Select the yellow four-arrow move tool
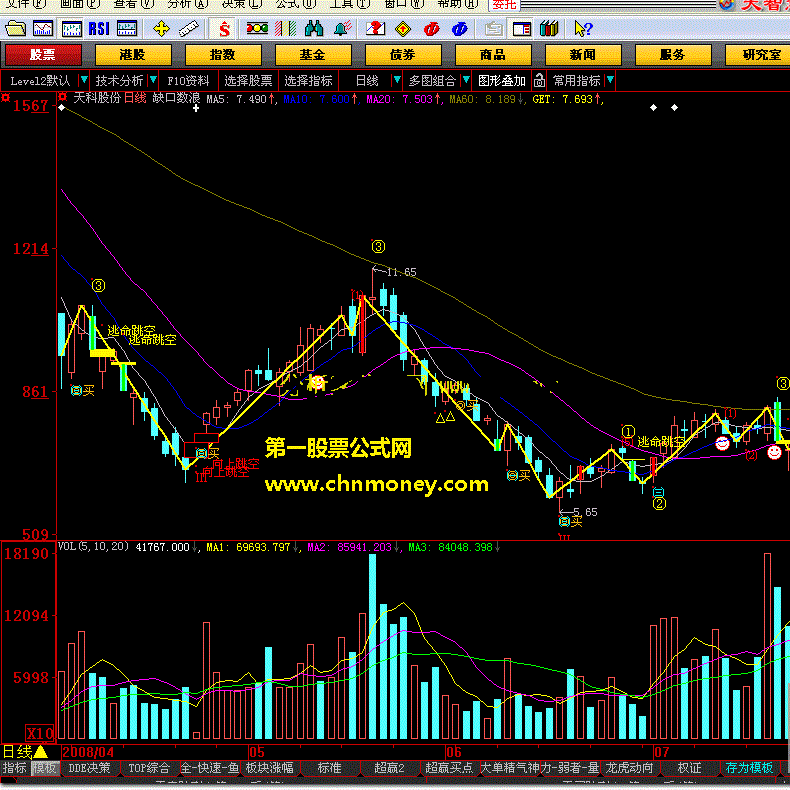The height and width of the screenshot is (790, 790). 161,29
